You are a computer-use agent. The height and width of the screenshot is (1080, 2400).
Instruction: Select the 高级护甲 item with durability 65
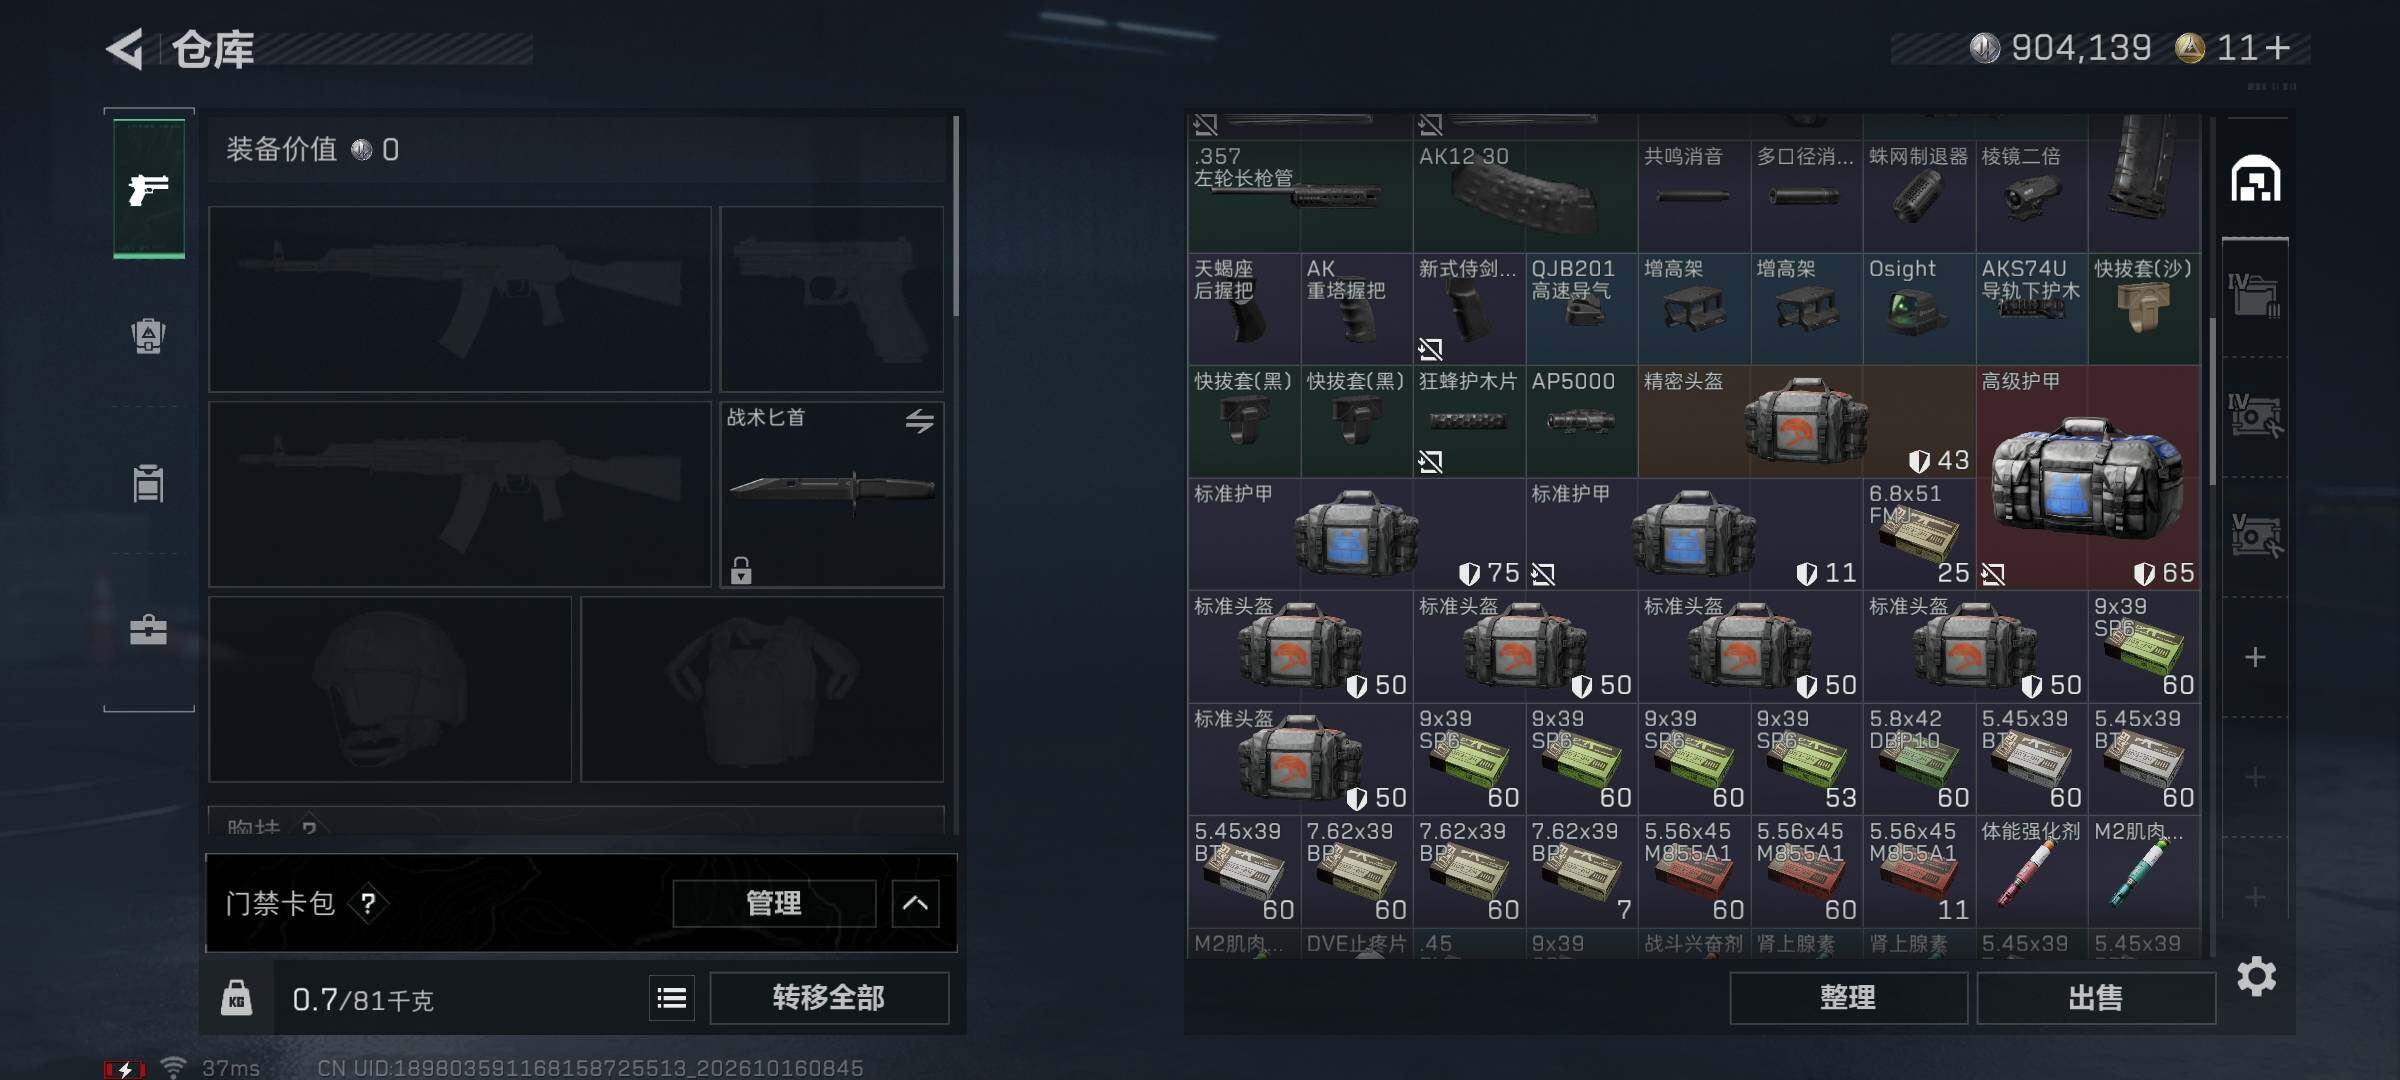click(2088, 477)
